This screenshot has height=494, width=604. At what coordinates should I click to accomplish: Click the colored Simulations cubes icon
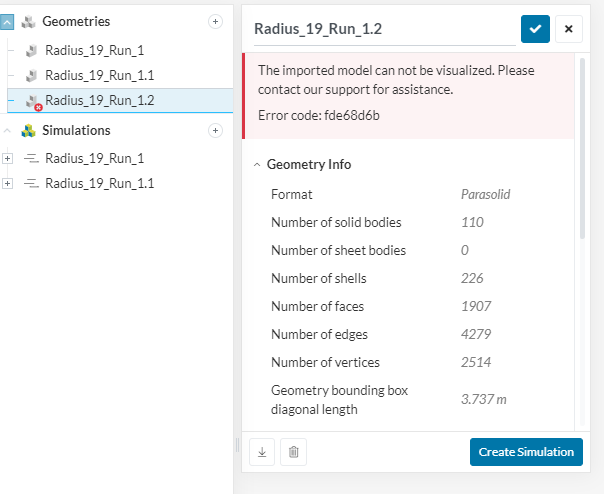point(29,131)
